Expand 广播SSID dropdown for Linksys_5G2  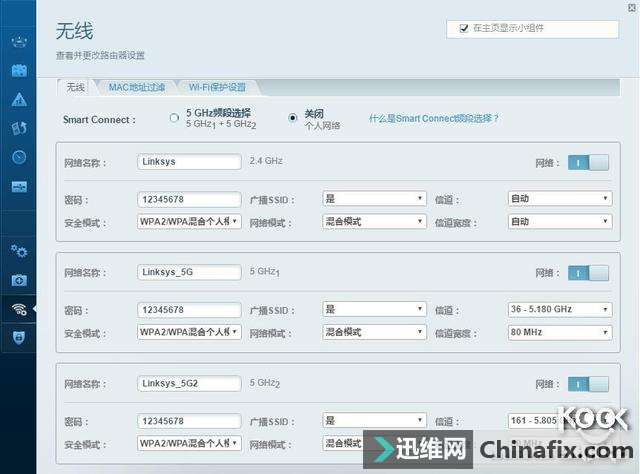click(x=374, y=421)
